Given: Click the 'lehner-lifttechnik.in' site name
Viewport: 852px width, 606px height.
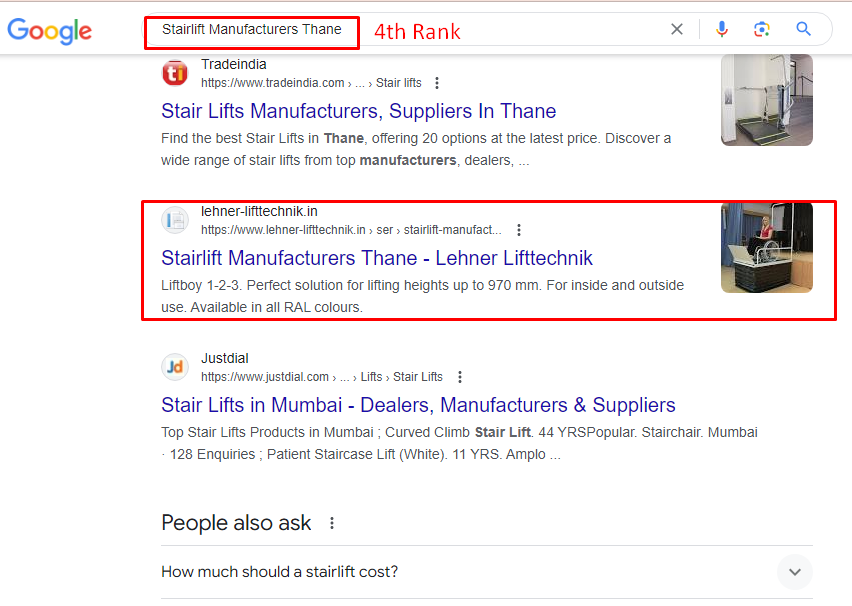Looking at the screenshot, I should point(259,211).
